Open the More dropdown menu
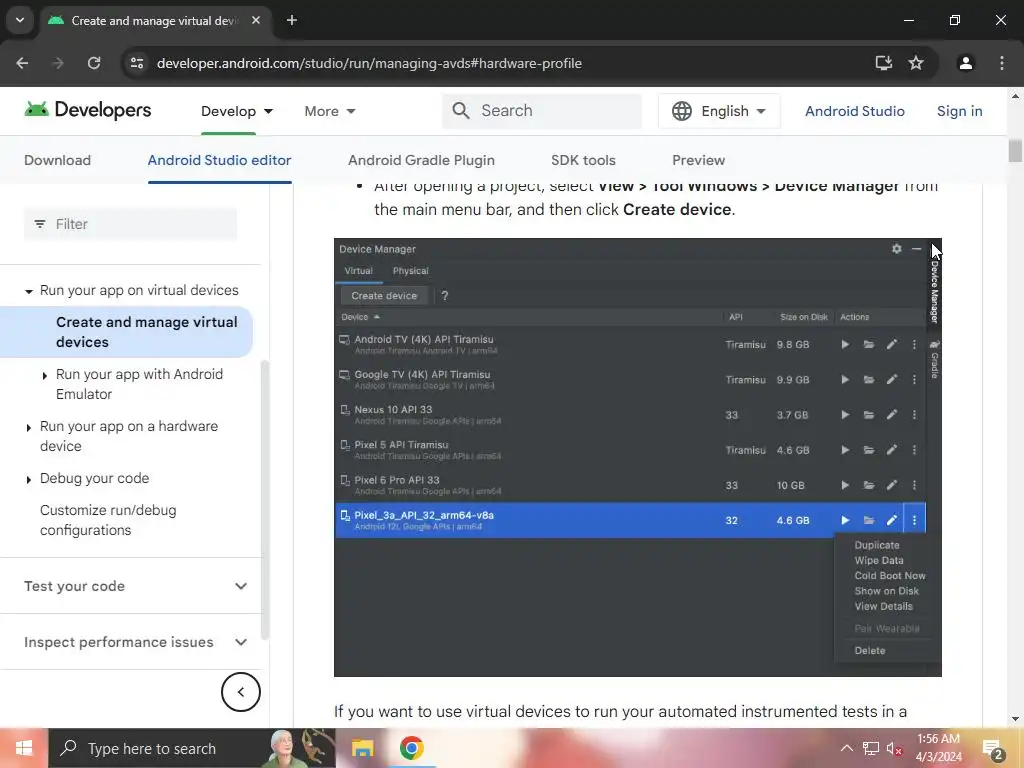Screen dimensions: 1024x768 [x=330, y=111]
